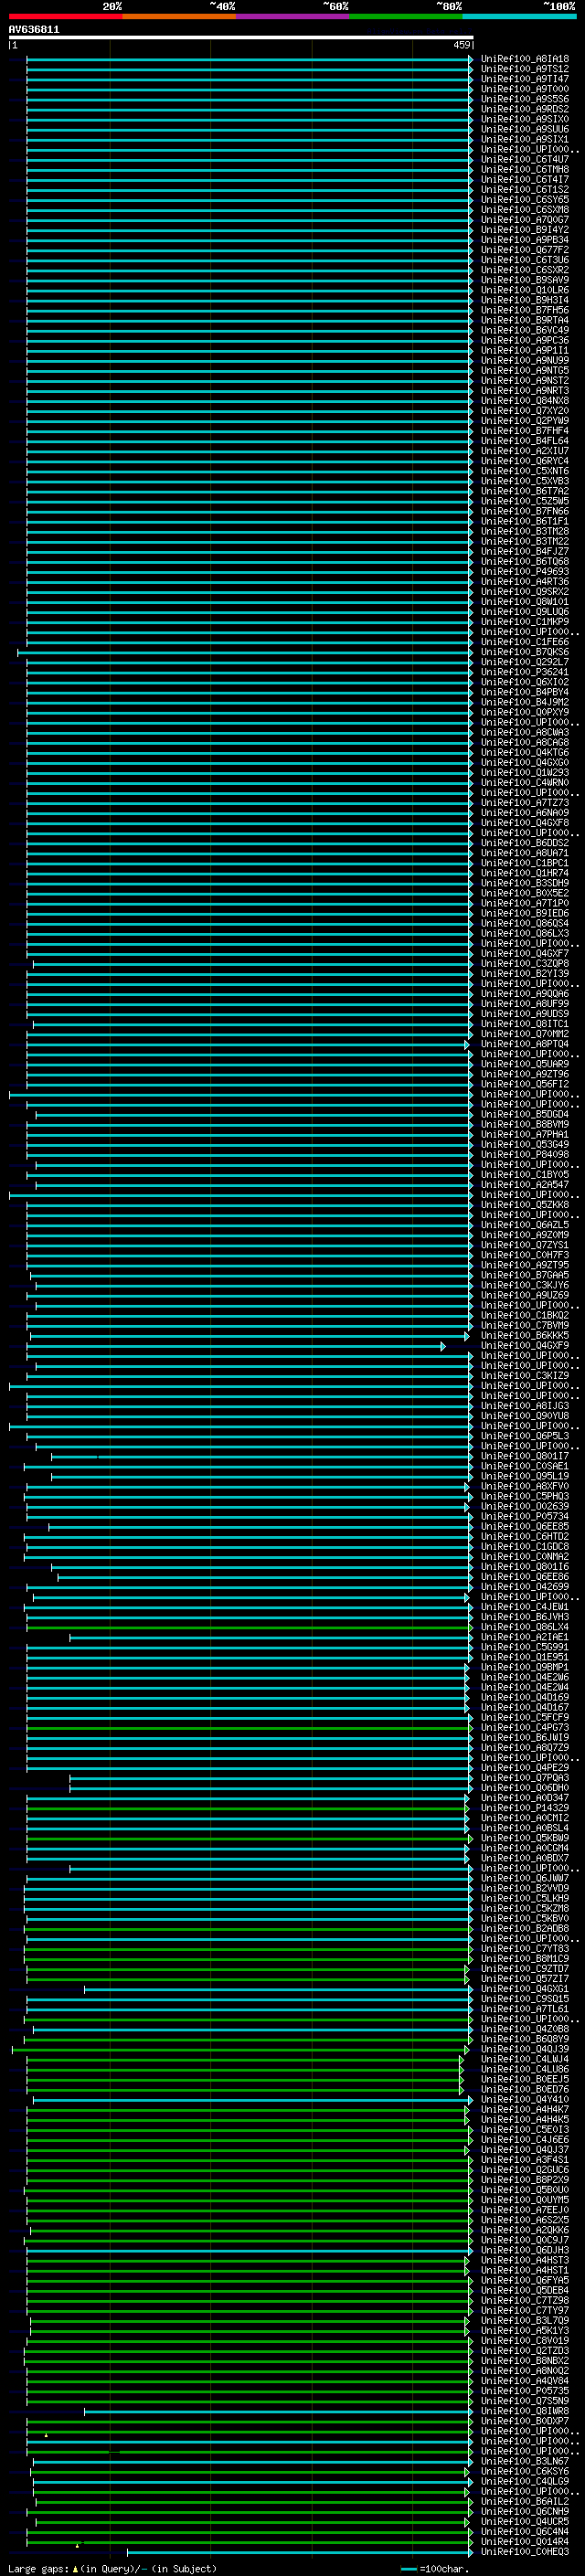The height and width of the screenshot is (2576, 585).
Task: Select the UniRef100_C4JEW1 label
Action: point(525,1607)
